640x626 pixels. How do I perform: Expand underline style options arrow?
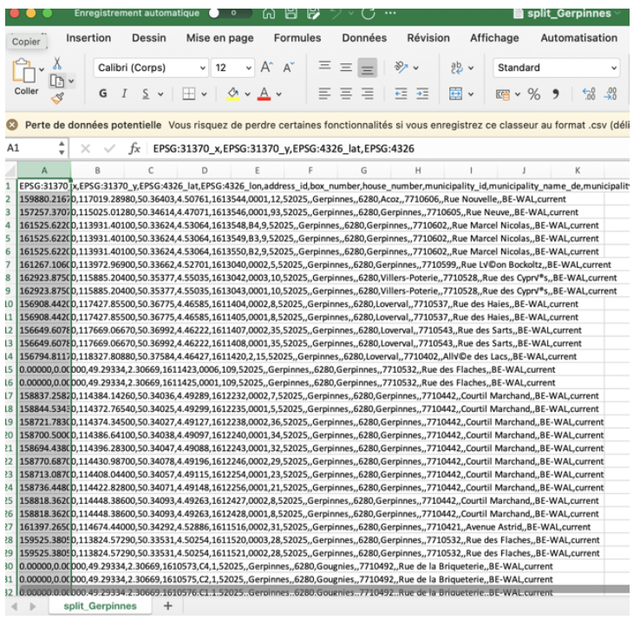[161, 94]
